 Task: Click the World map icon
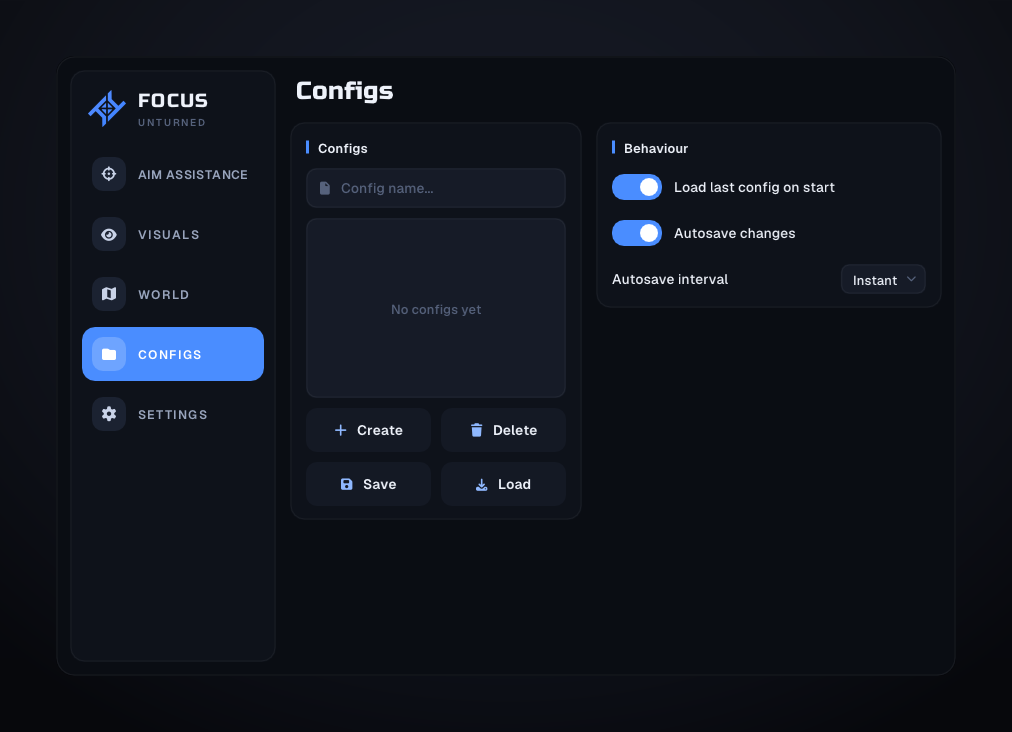(109, 294)
